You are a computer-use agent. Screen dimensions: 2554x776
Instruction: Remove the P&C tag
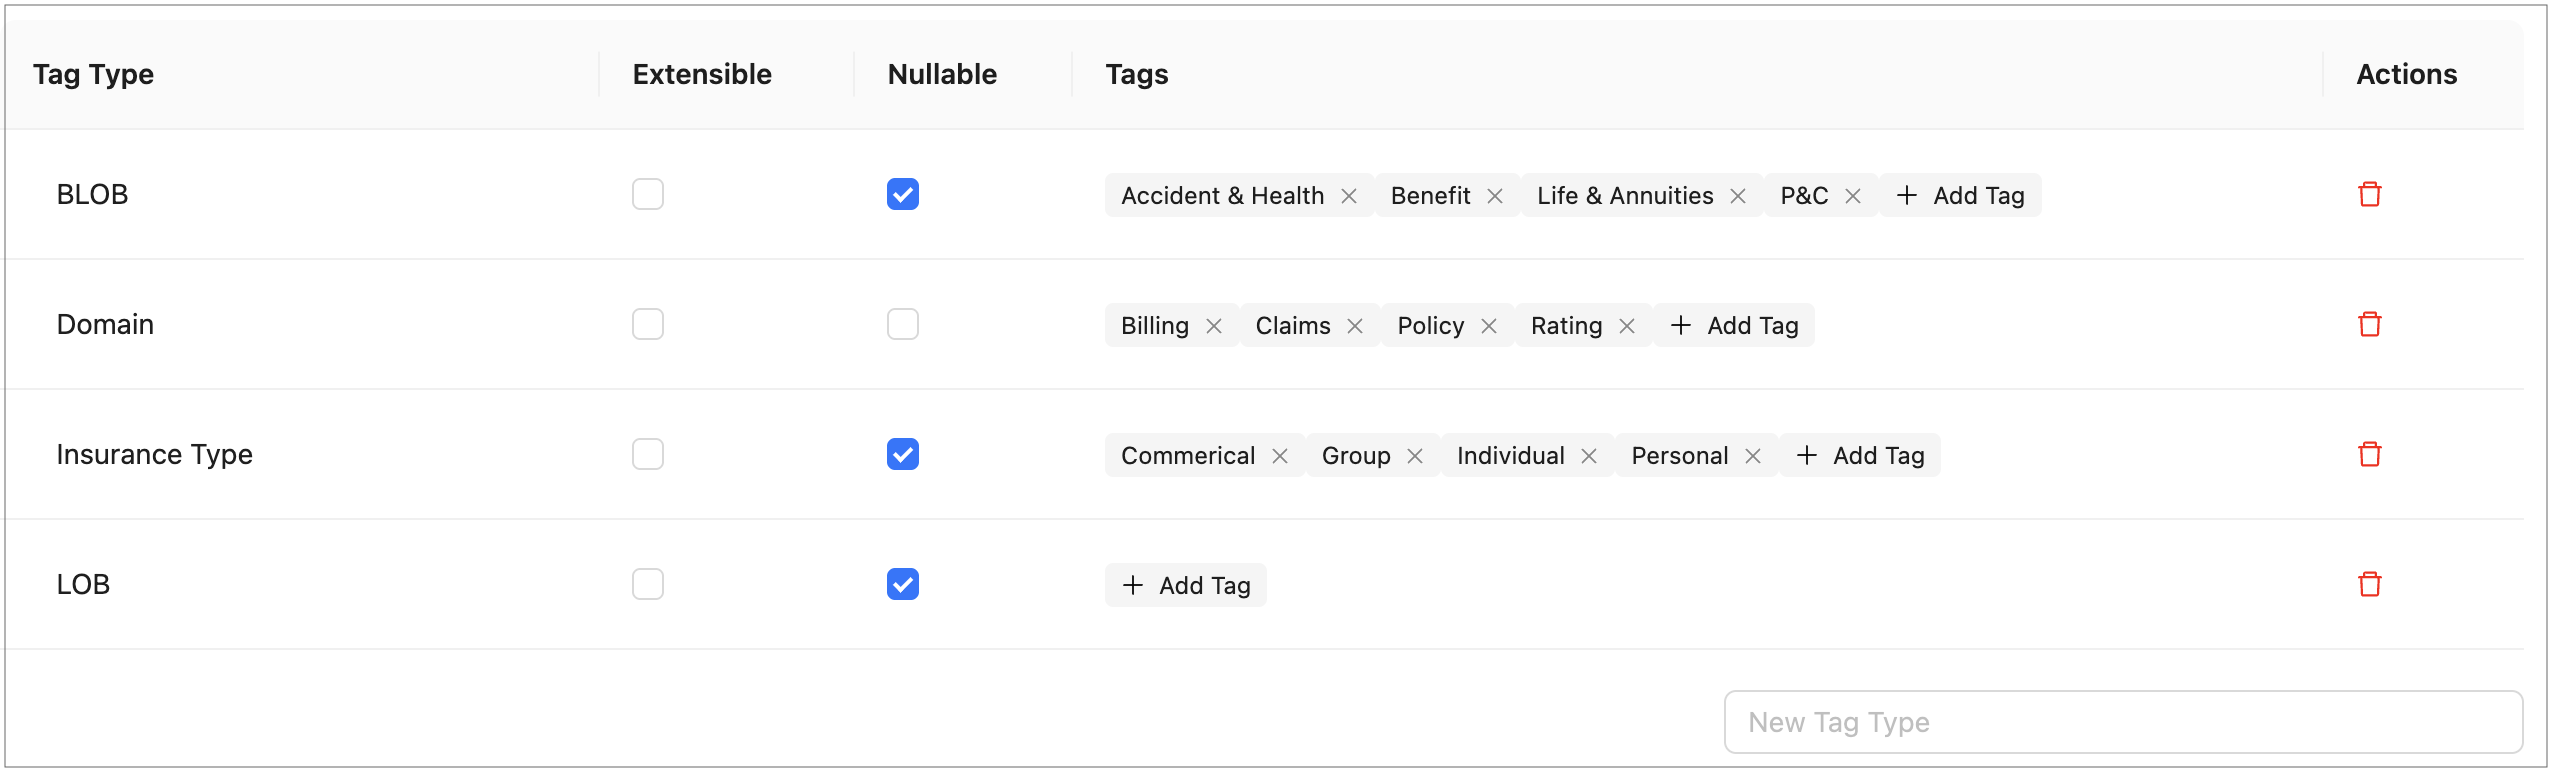pos(1852,196)
